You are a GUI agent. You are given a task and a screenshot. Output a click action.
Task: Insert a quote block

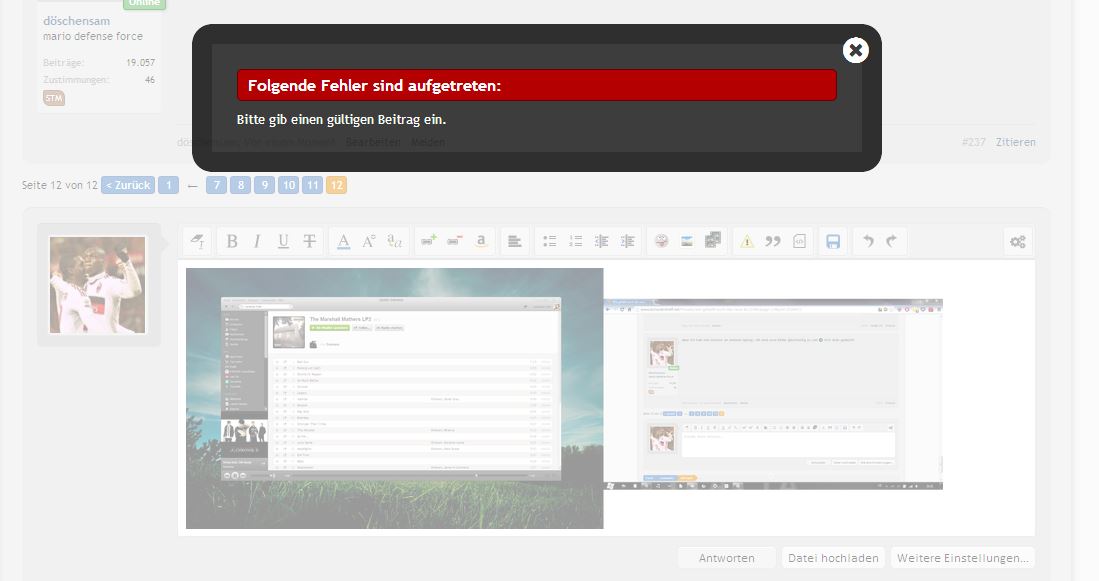pos(773,241)
